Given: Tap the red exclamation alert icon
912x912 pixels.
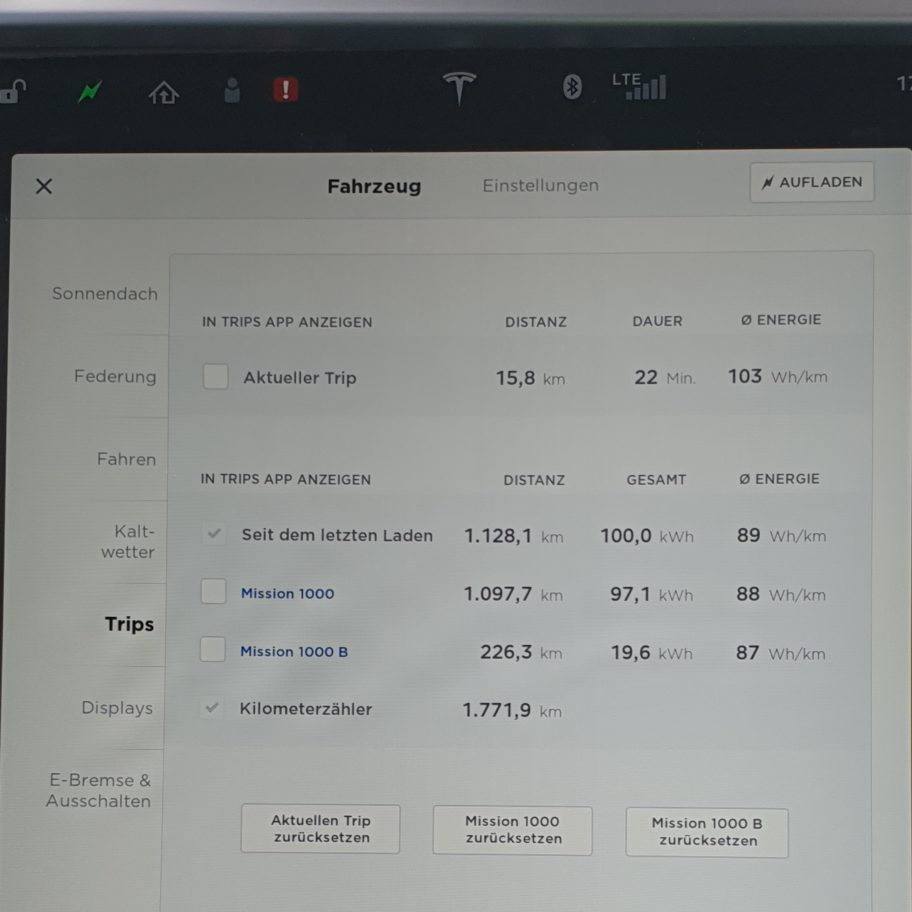Looking at the screenshot, I should 286,90.
